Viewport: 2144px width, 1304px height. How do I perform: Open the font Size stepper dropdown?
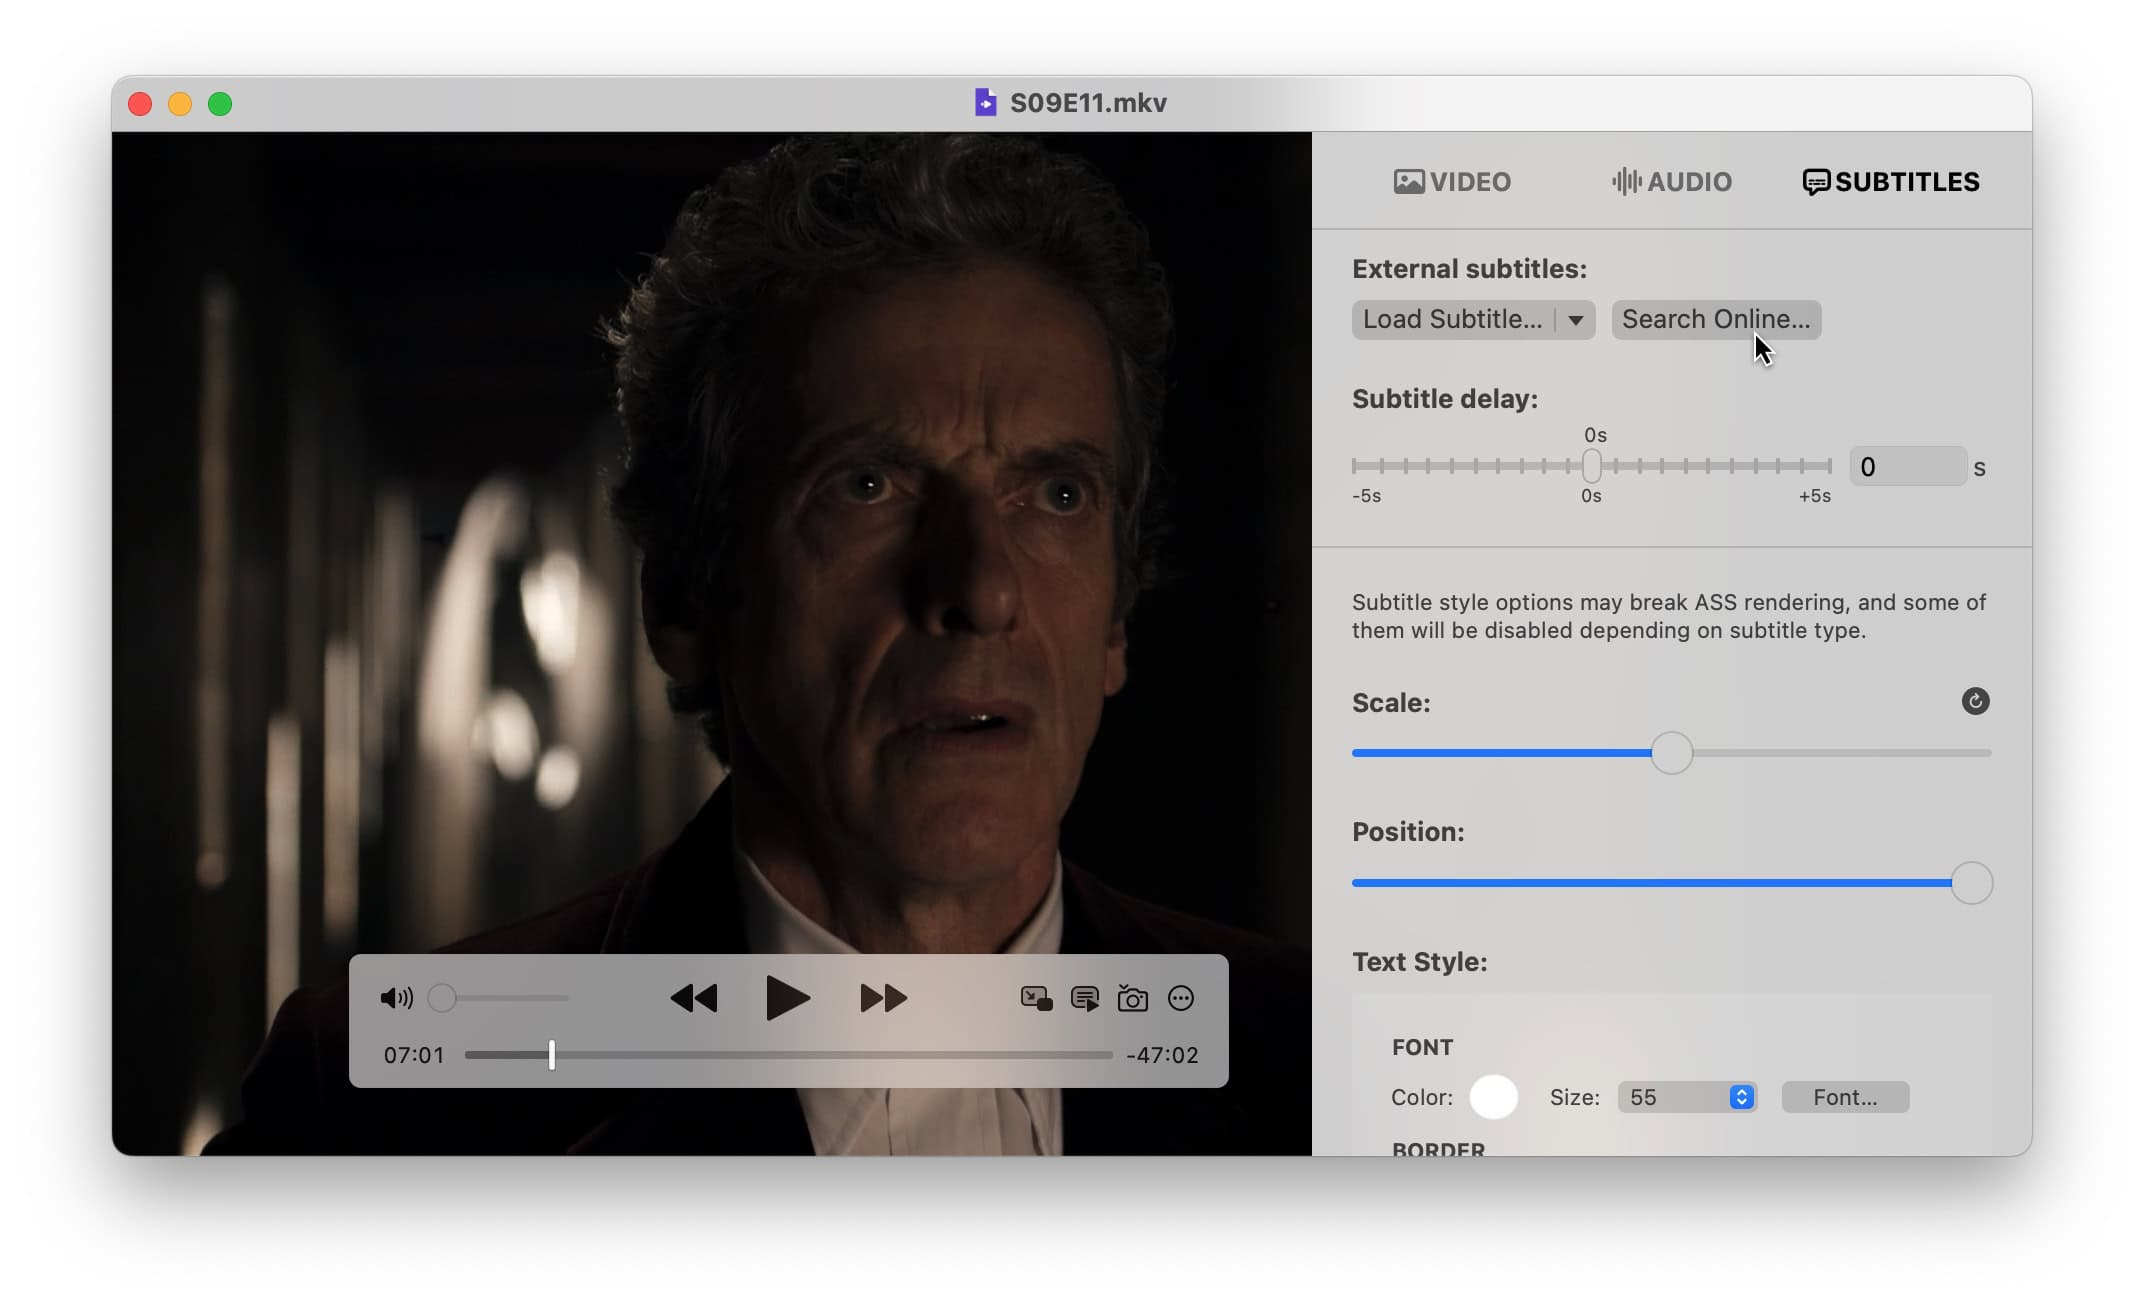(x=1741, y=1097)
